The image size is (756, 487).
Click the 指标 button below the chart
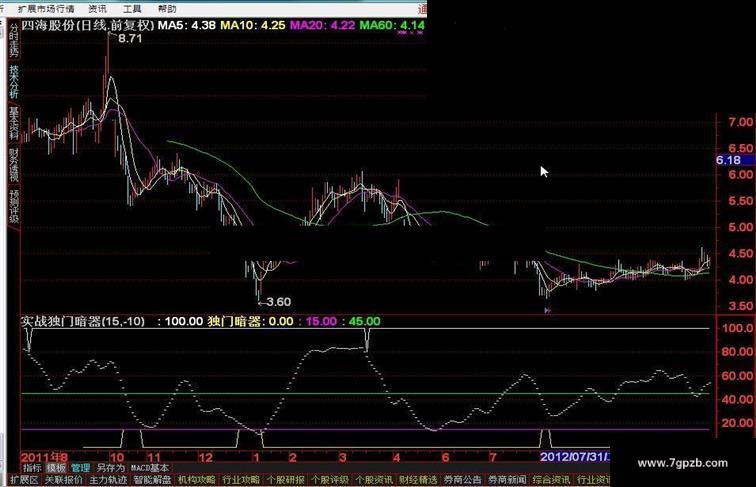(32, 468)
